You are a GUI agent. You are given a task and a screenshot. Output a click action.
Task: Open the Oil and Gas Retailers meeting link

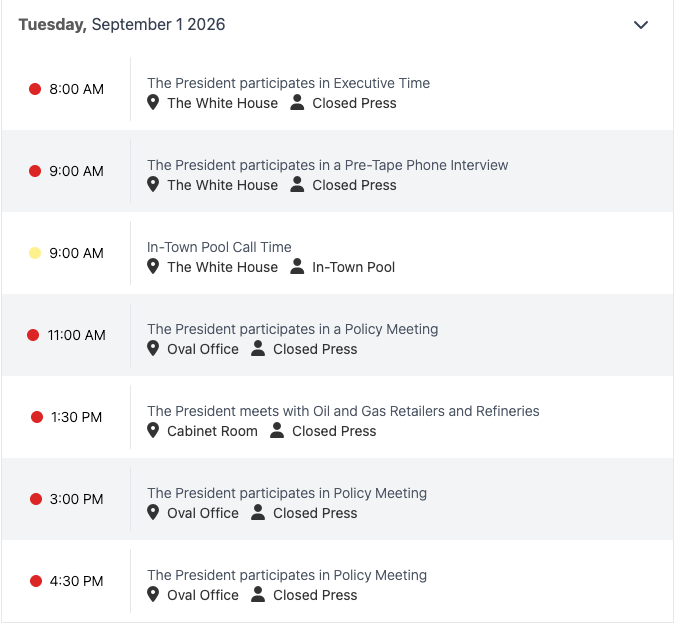(343, 411)
